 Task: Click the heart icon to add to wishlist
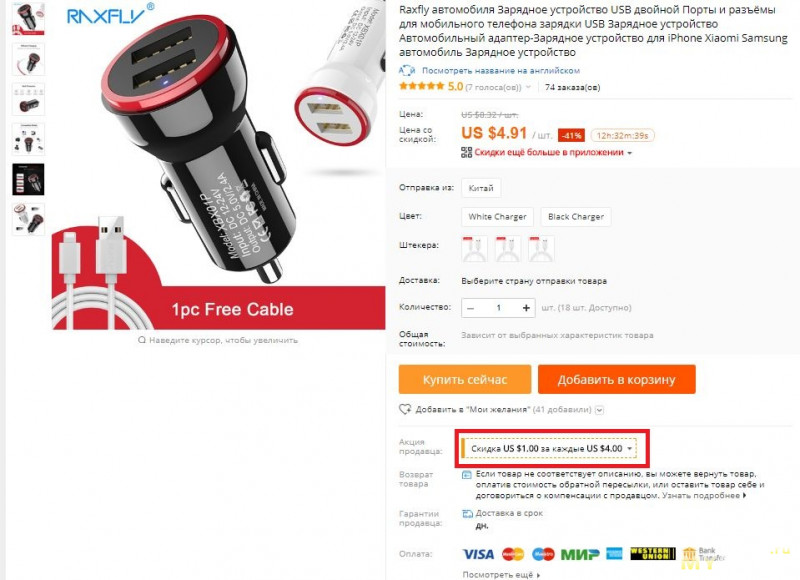[x=405, y=409]
